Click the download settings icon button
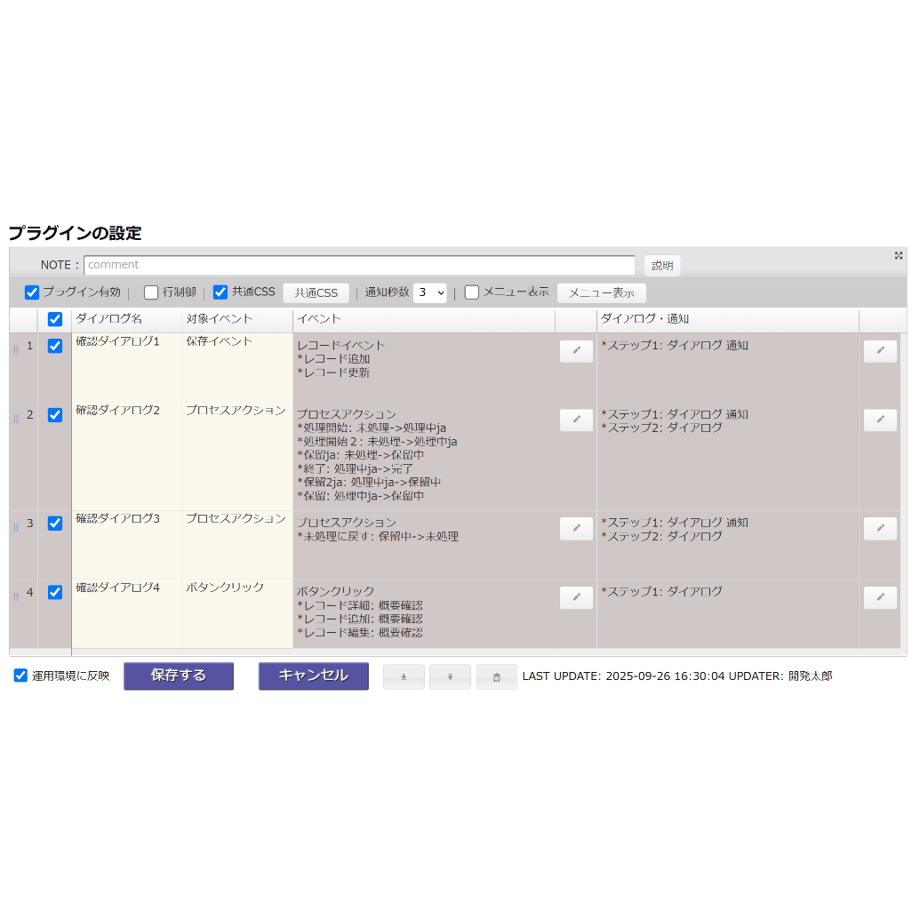This screenshot has width=920, height=920. click(404, 677)
